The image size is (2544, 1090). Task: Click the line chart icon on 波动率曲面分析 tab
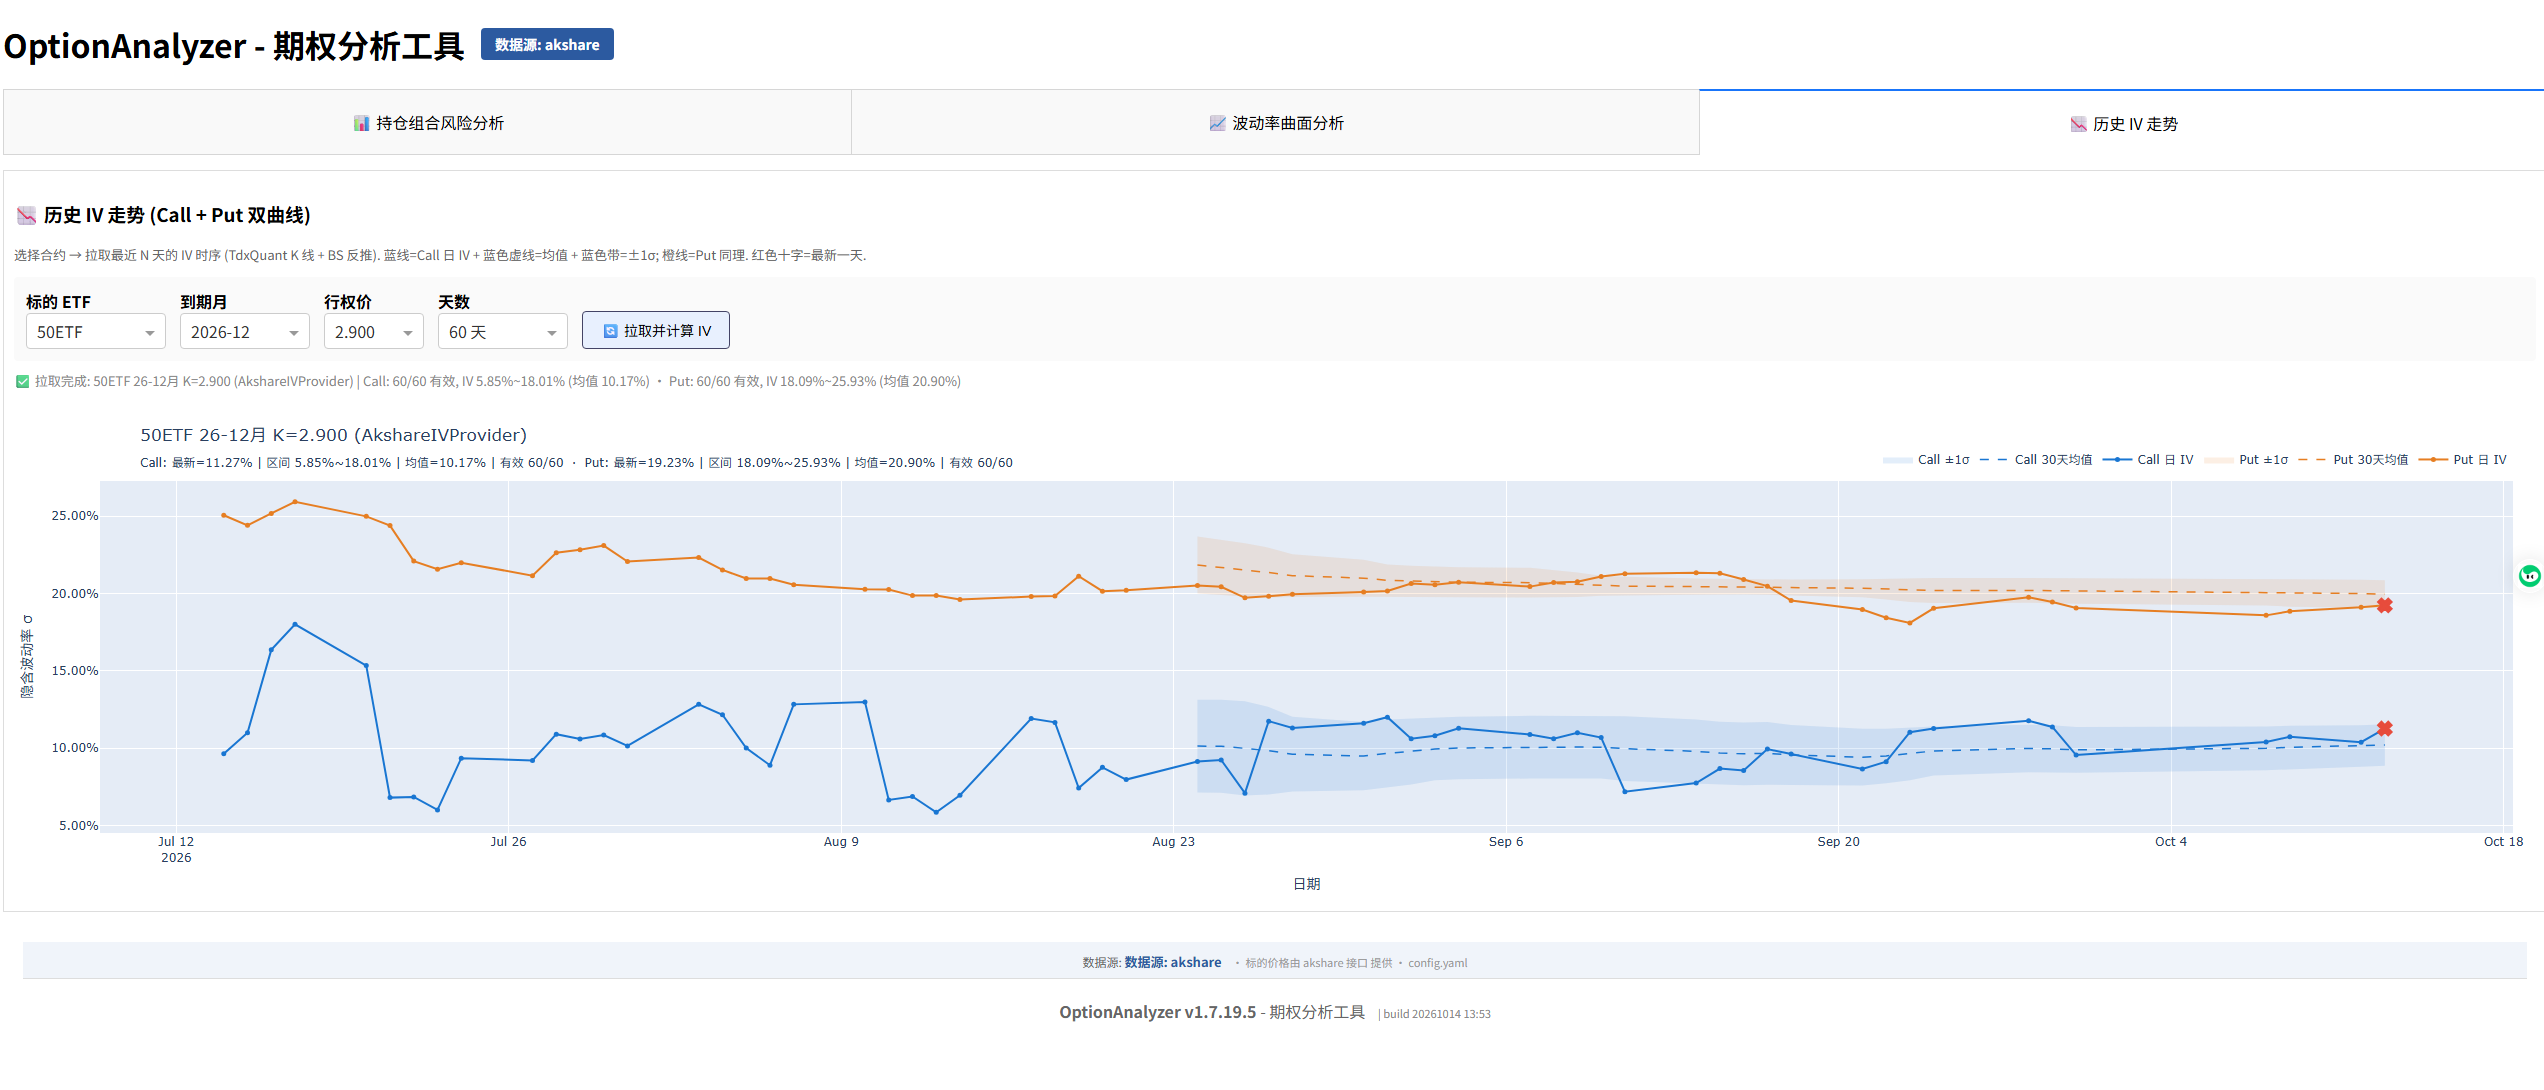[1217, 123]
